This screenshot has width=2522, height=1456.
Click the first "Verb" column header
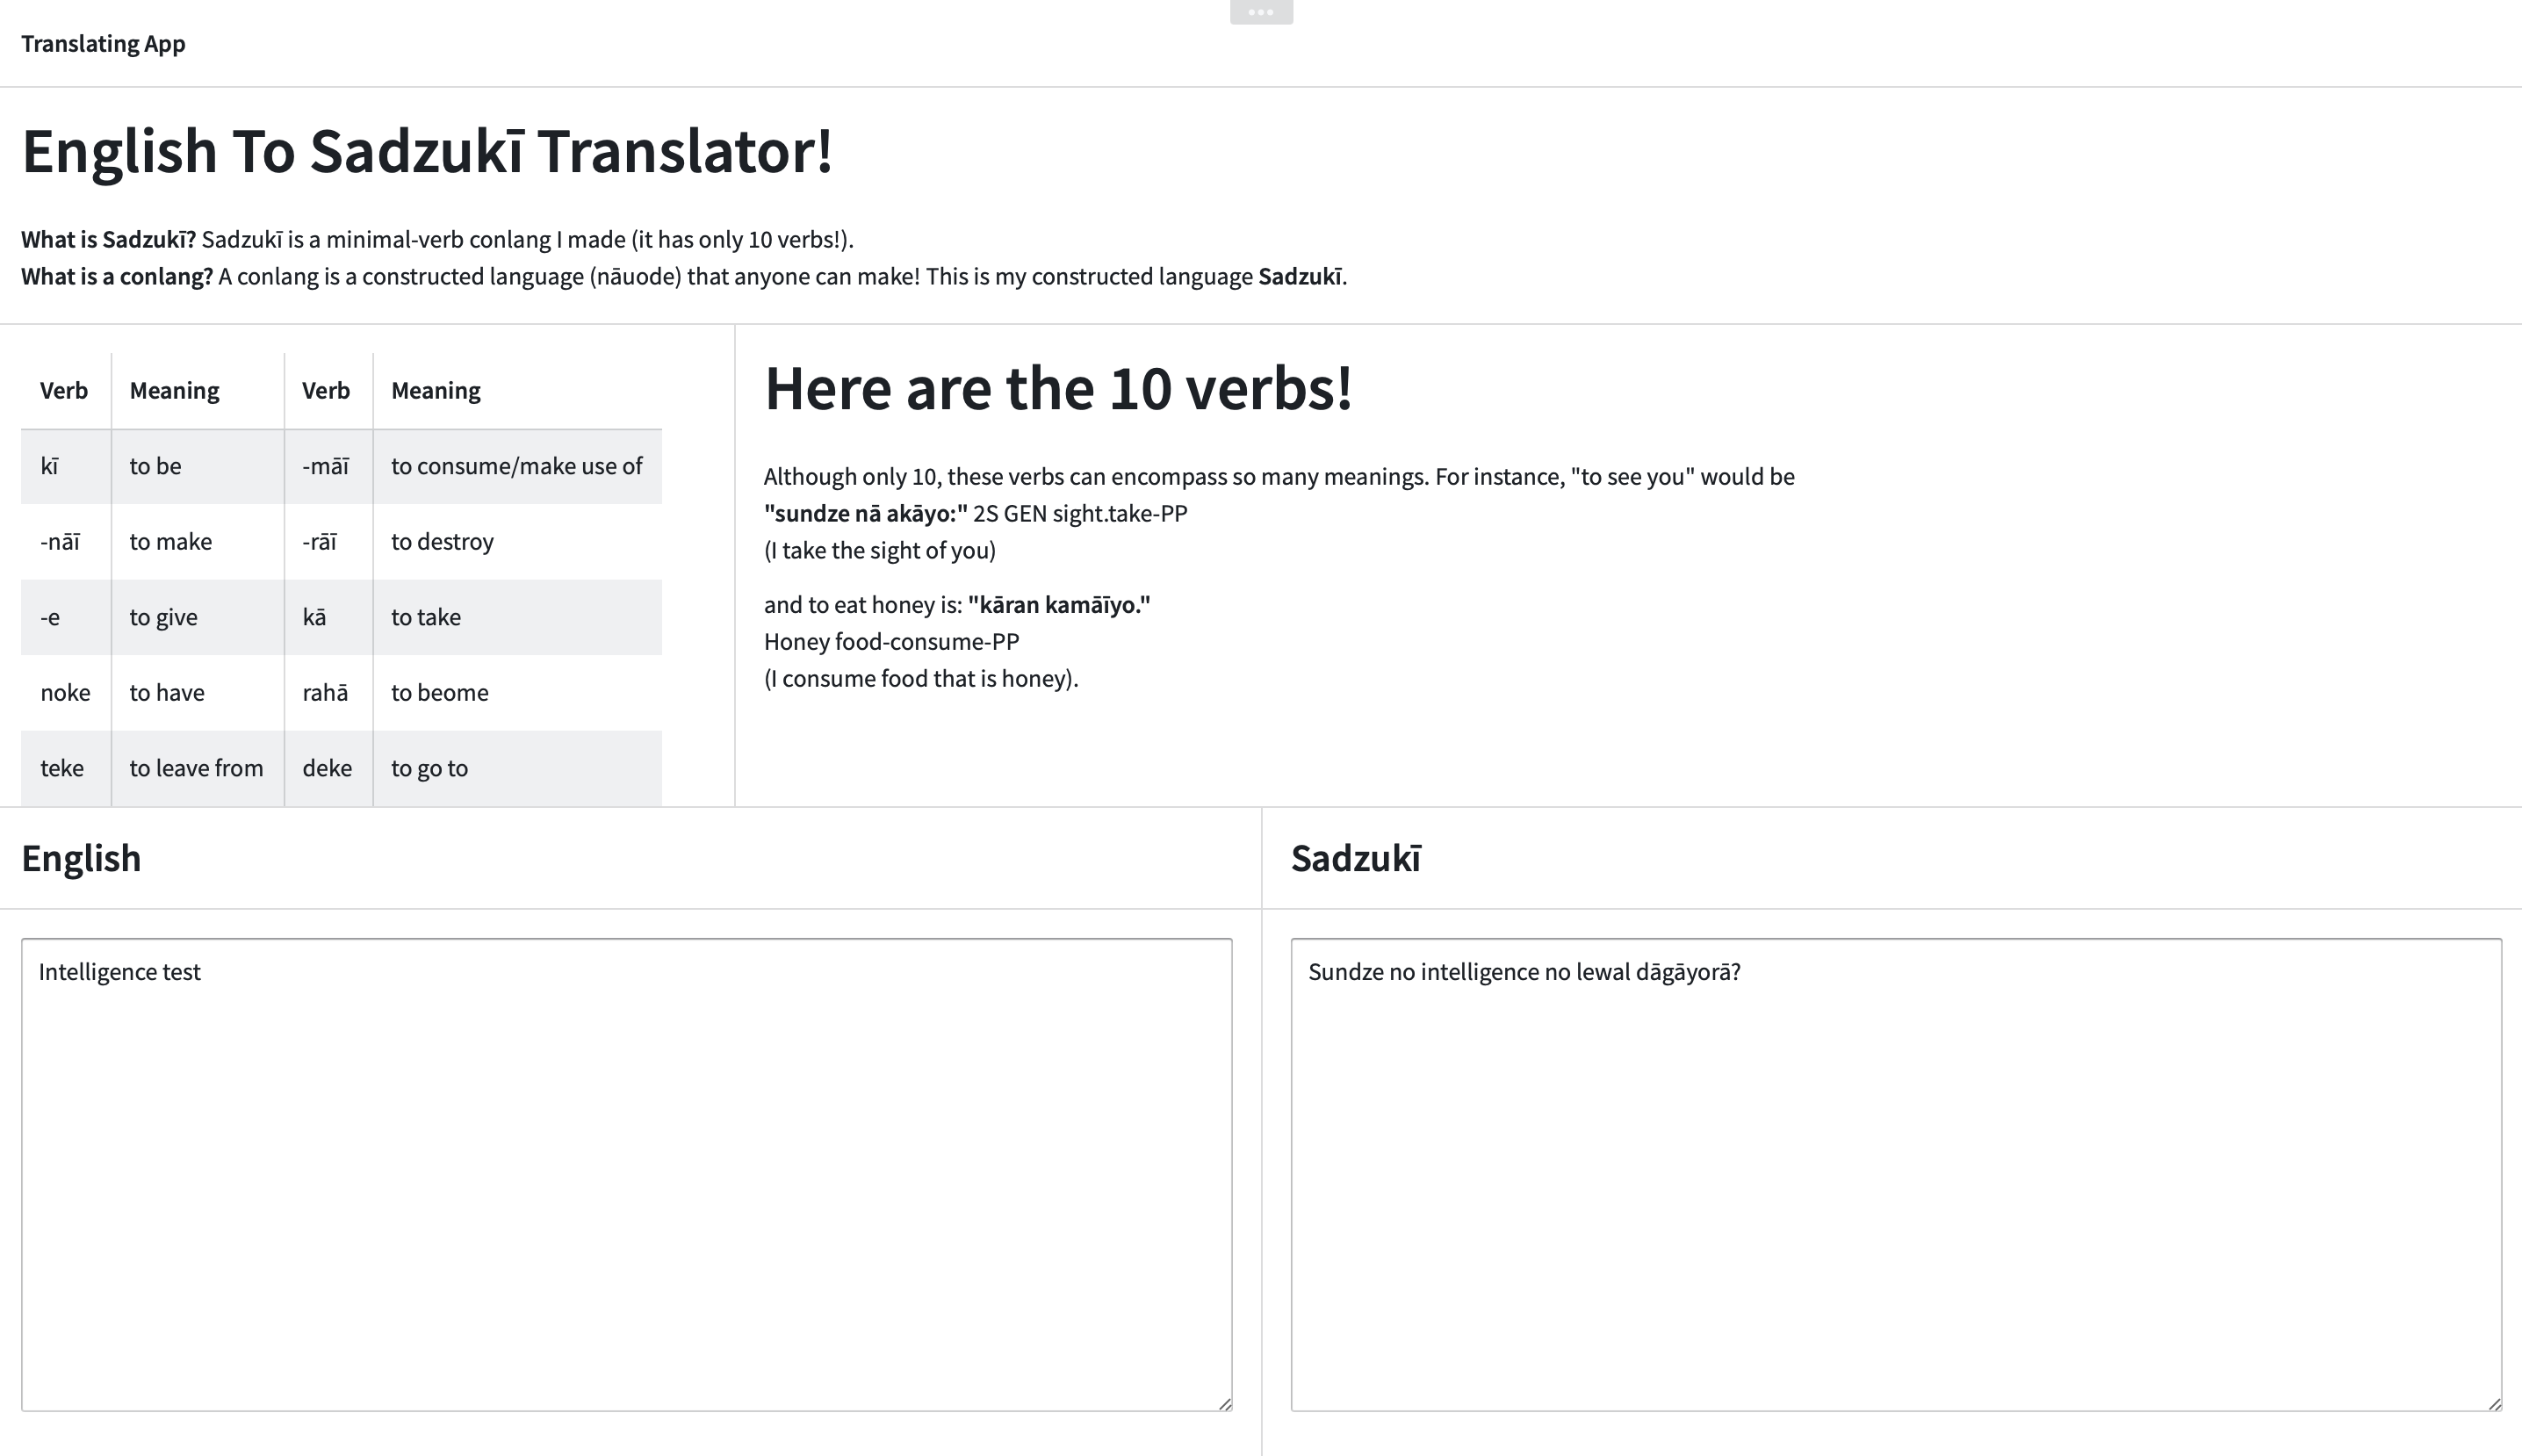[x=64, y=391]
